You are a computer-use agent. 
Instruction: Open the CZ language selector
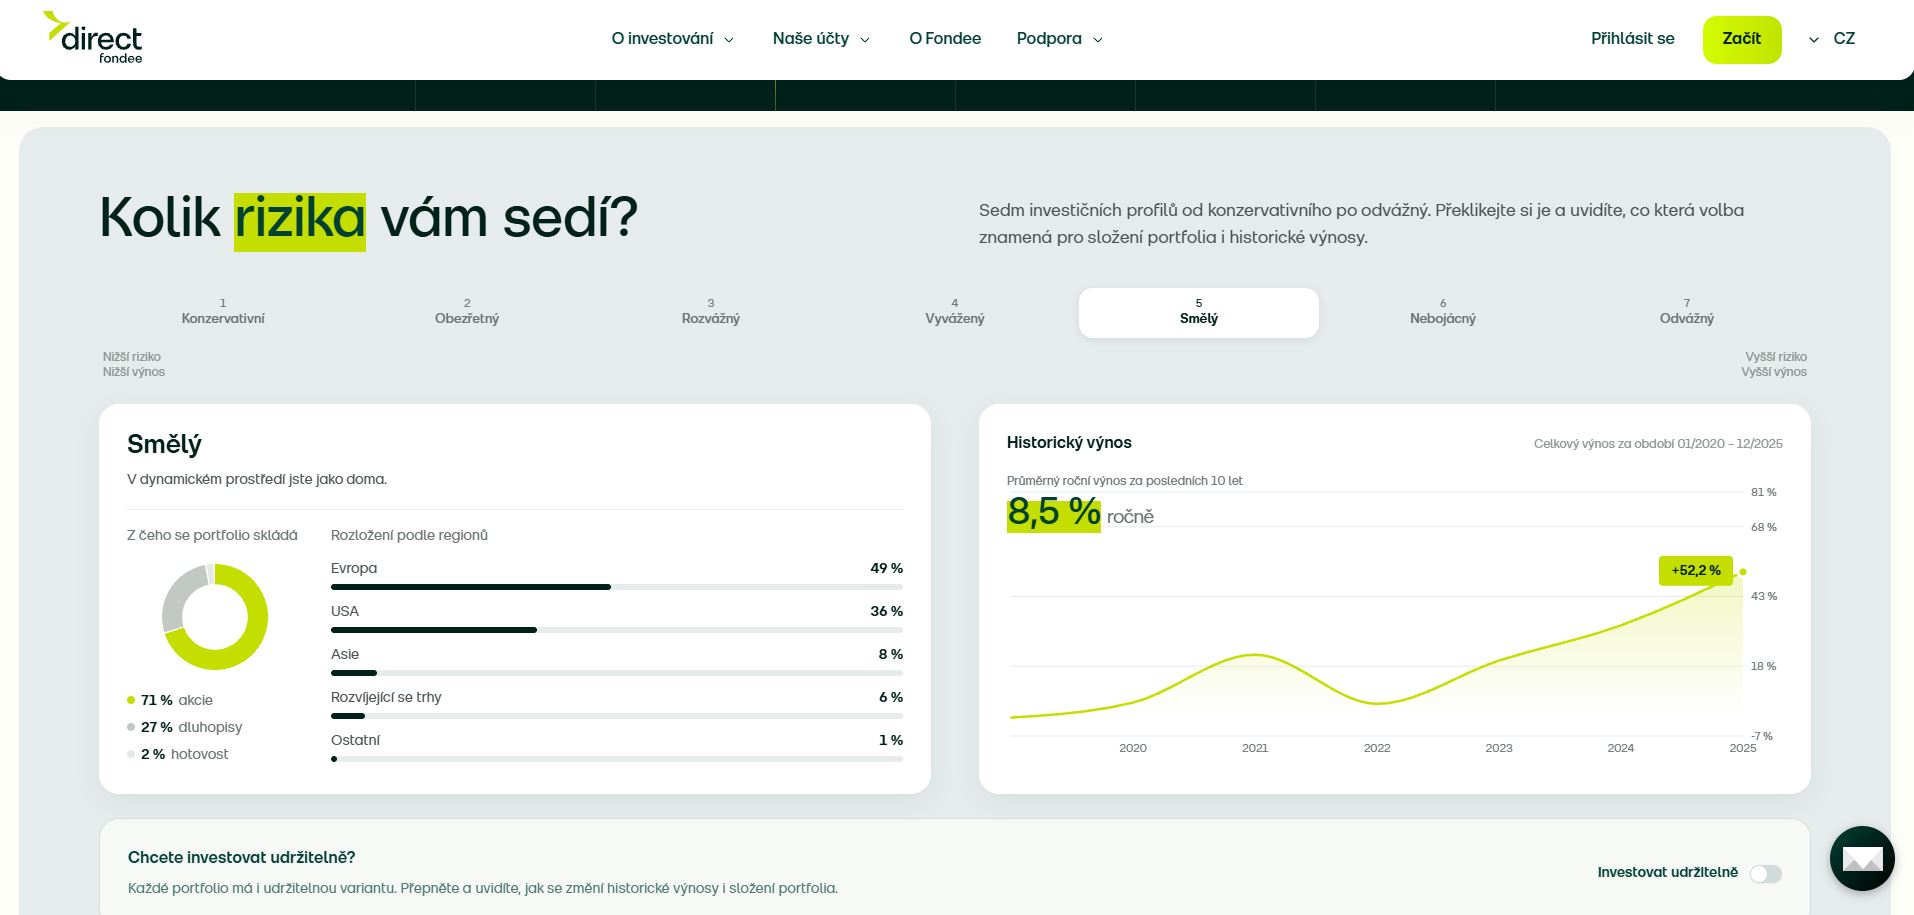[1832, 39]
